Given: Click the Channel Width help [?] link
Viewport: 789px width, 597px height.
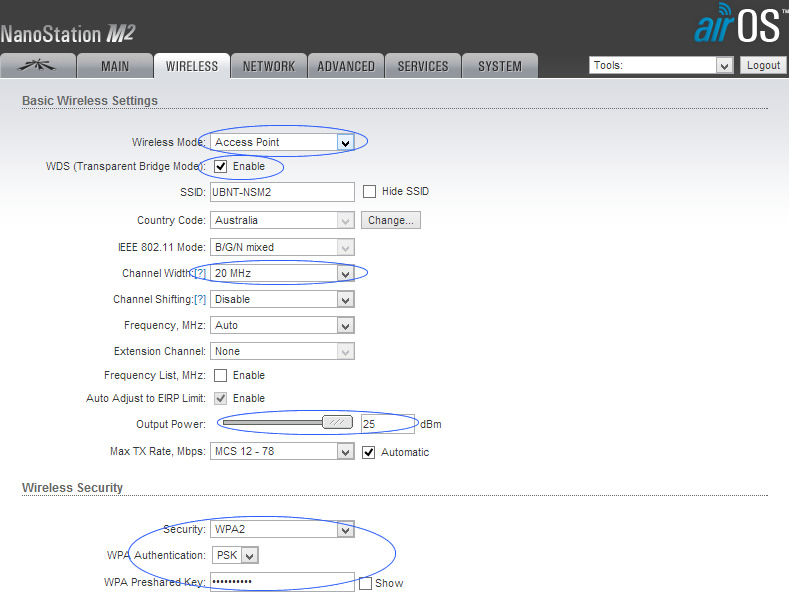Looking at the screenshot, I should [x=200, y=273].
